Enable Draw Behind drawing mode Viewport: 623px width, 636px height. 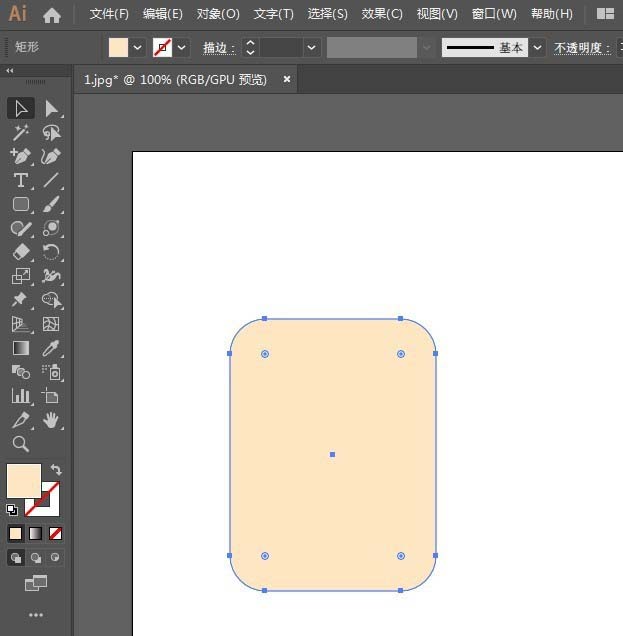pyautogui.click(x=36, y=558)
